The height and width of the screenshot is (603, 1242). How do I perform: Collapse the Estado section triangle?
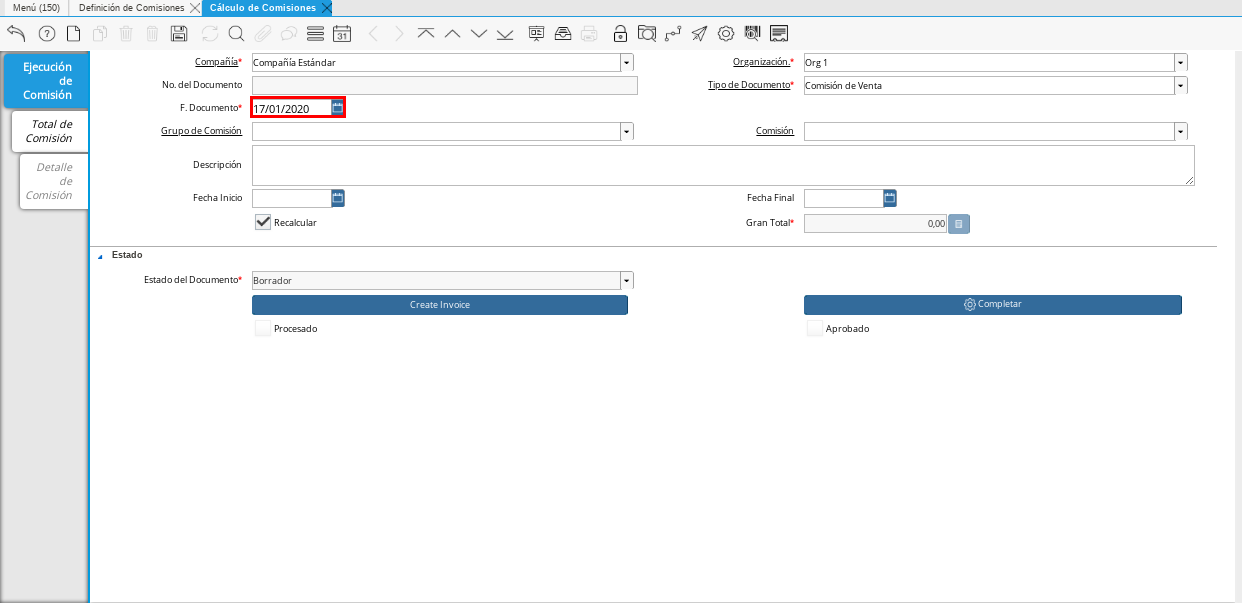(99, 256)
